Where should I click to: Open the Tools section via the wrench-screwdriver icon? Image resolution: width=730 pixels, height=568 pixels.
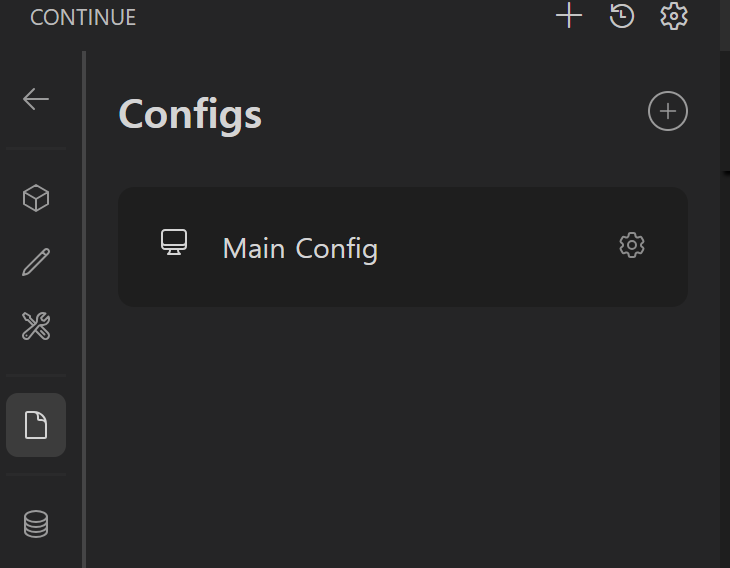pyautogui.click(x=36, y=325)
